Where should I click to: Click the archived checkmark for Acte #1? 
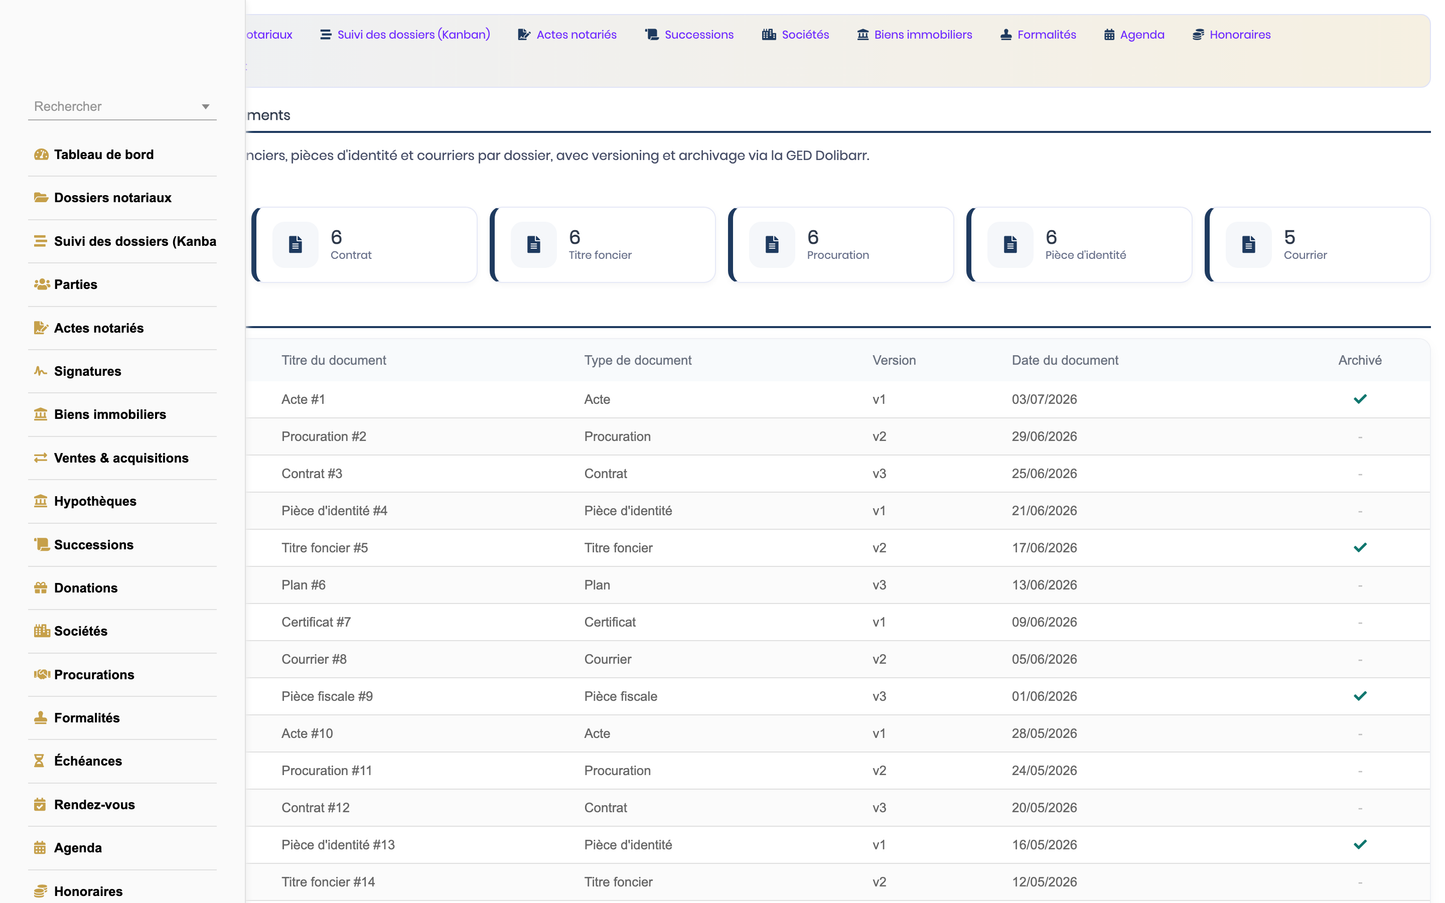[1360, 399]
